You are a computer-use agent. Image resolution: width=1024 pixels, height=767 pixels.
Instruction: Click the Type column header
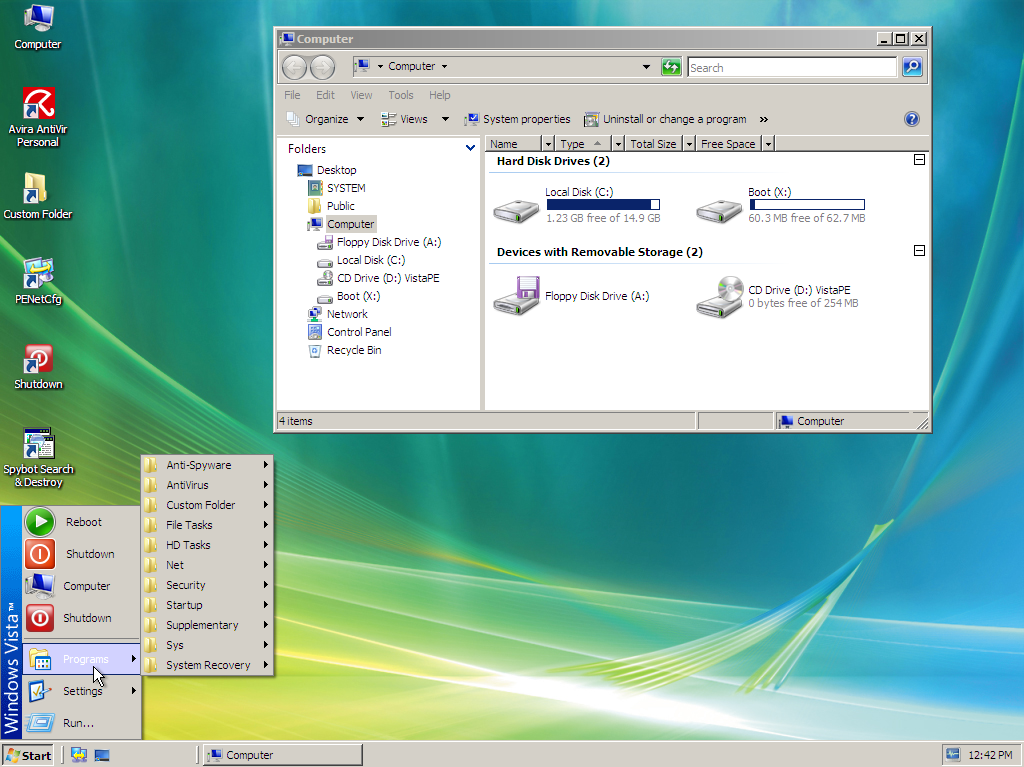583,144
